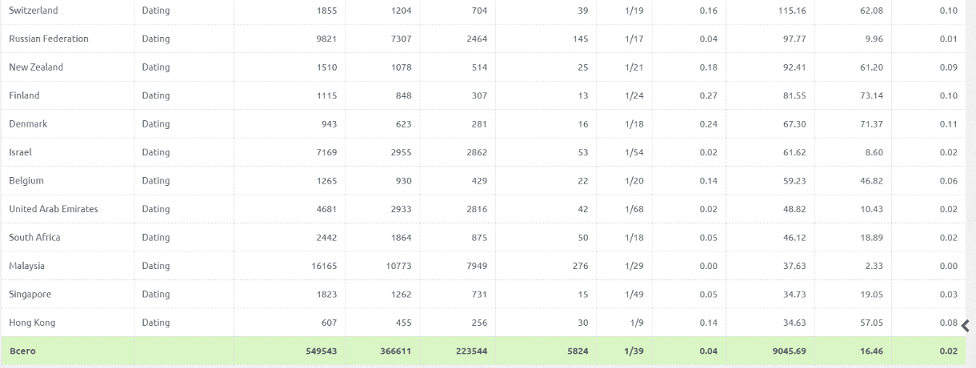Click the Finland country name
Viewport: 976px width, 368px height.
point(24,95)
